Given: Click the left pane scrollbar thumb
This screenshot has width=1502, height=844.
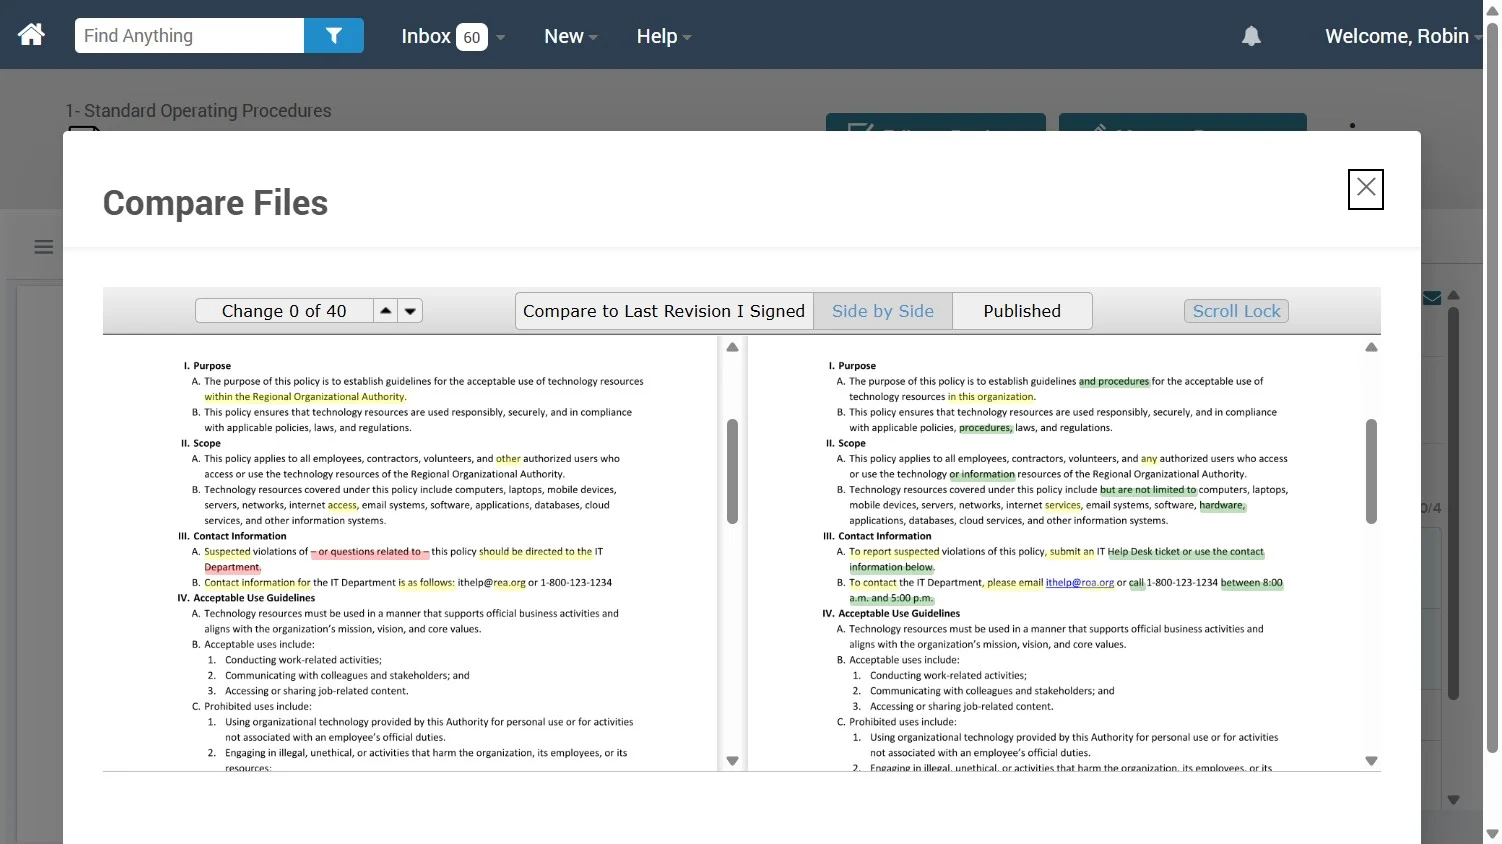Looking at the screenshot, I should pos(732,471).
